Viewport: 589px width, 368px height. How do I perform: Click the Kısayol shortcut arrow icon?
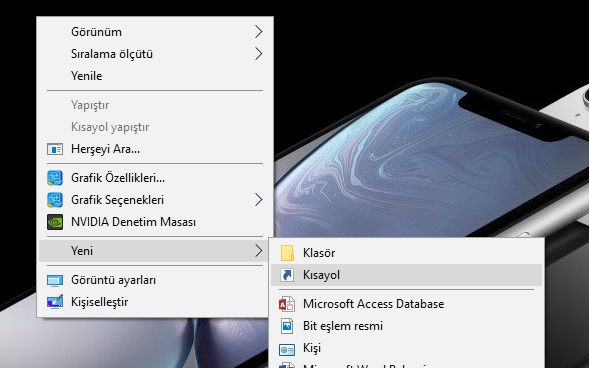click(287, 275)
